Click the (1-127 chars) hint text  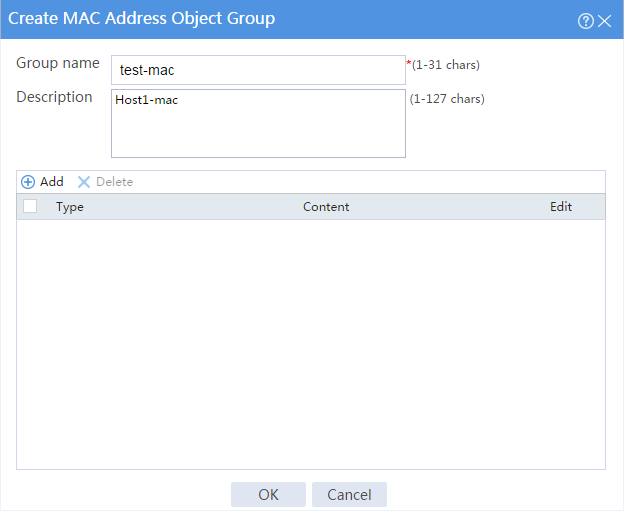(447, 99)
